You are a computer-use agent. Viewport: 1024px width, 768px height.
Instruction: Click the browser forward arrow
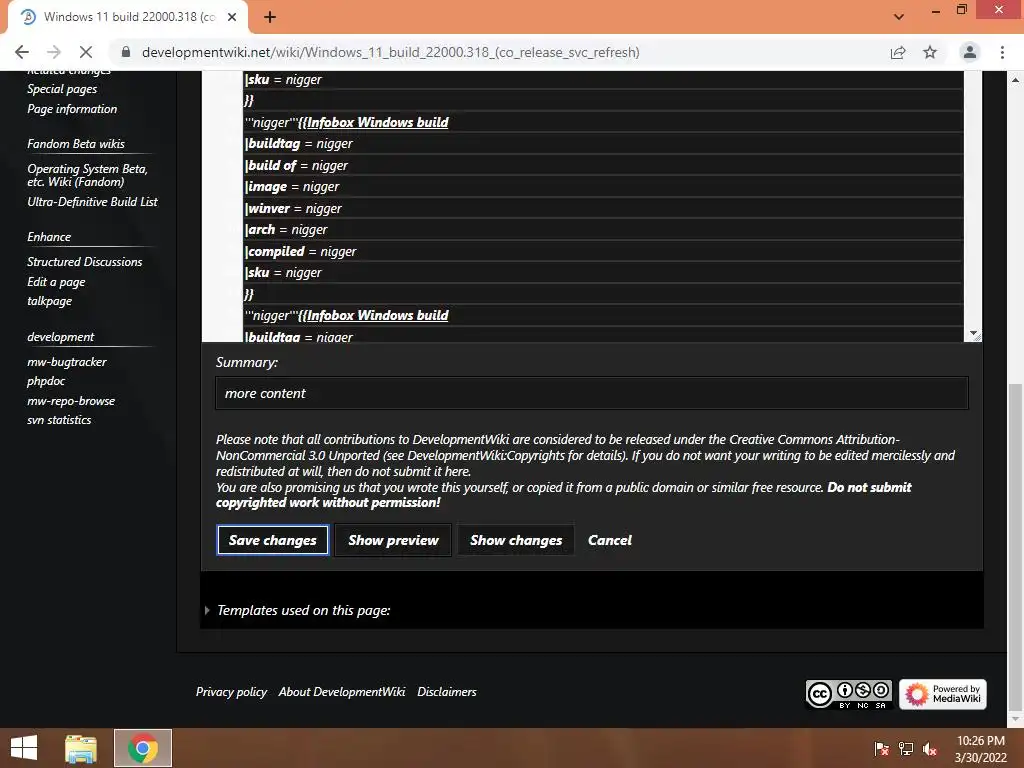point(54,52)
